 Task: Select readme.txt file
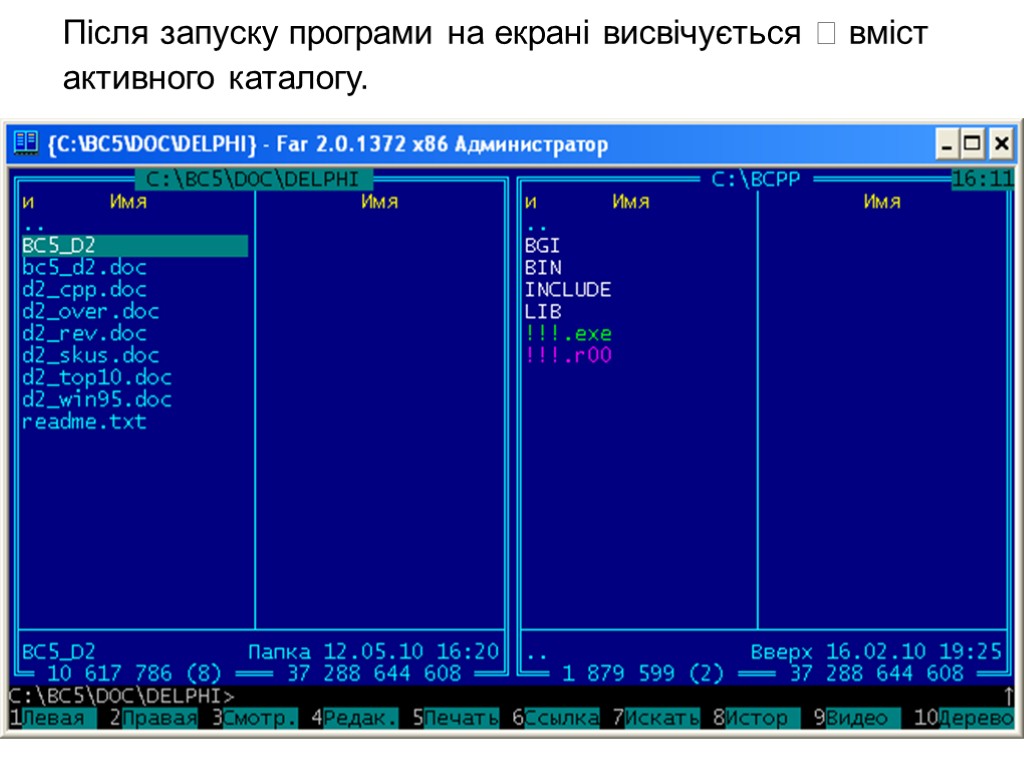coord(84,422)
